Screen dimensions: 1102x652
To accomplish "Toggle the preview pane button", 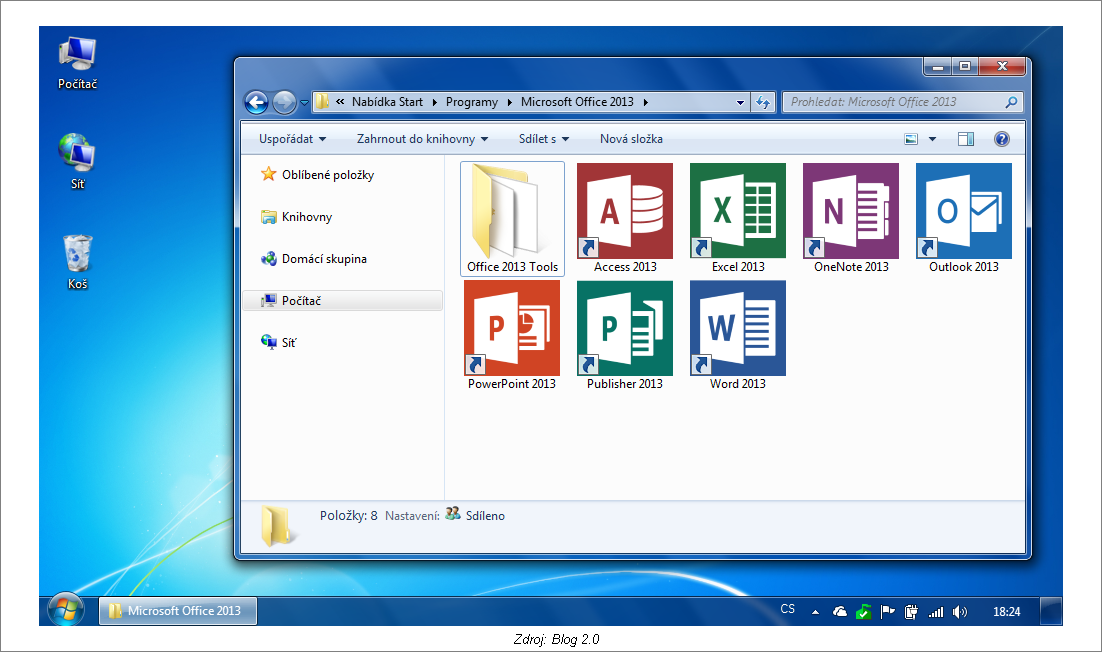I will point(965,139).
